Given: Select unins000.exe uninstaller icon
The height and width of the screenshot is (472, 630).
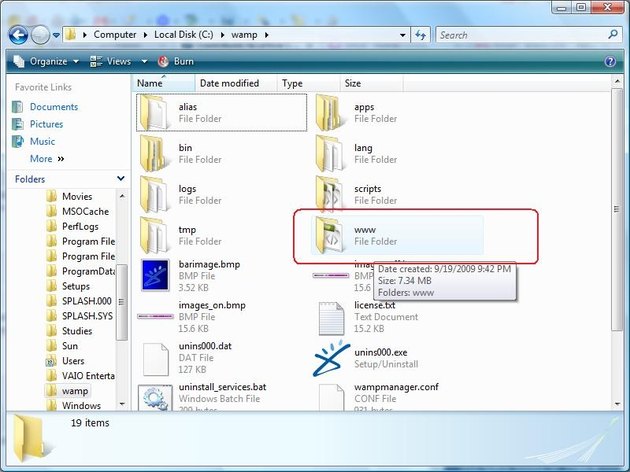Looking at the screenshot, I should coord(331,358).
